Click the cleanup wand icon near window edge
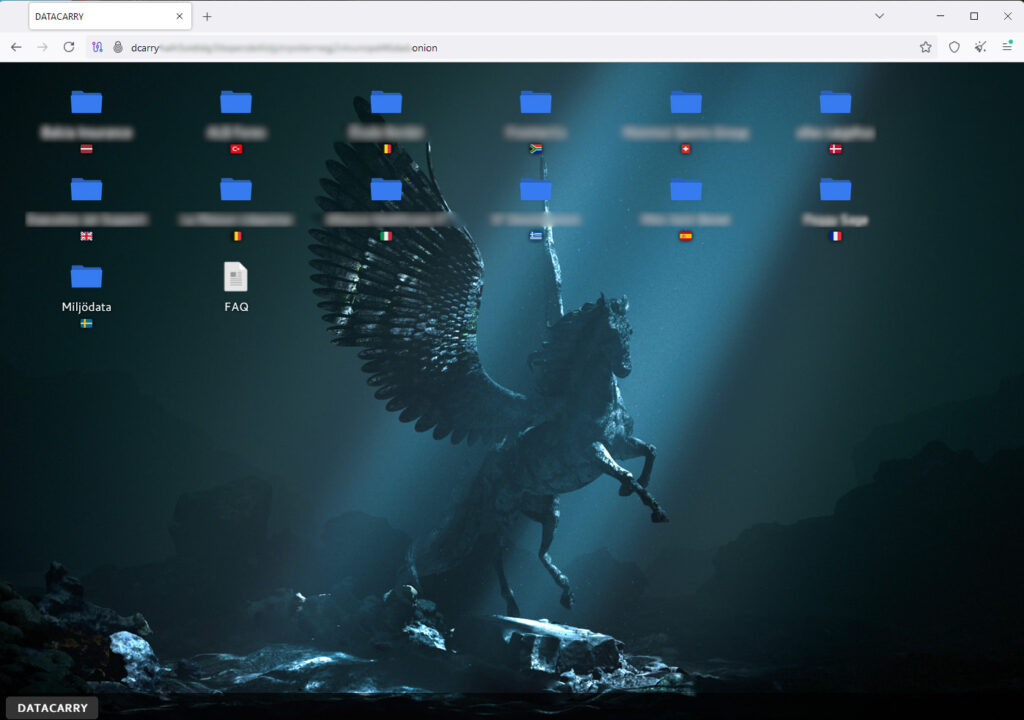Viewport: 1024px width, 720px height. (981, 47)
